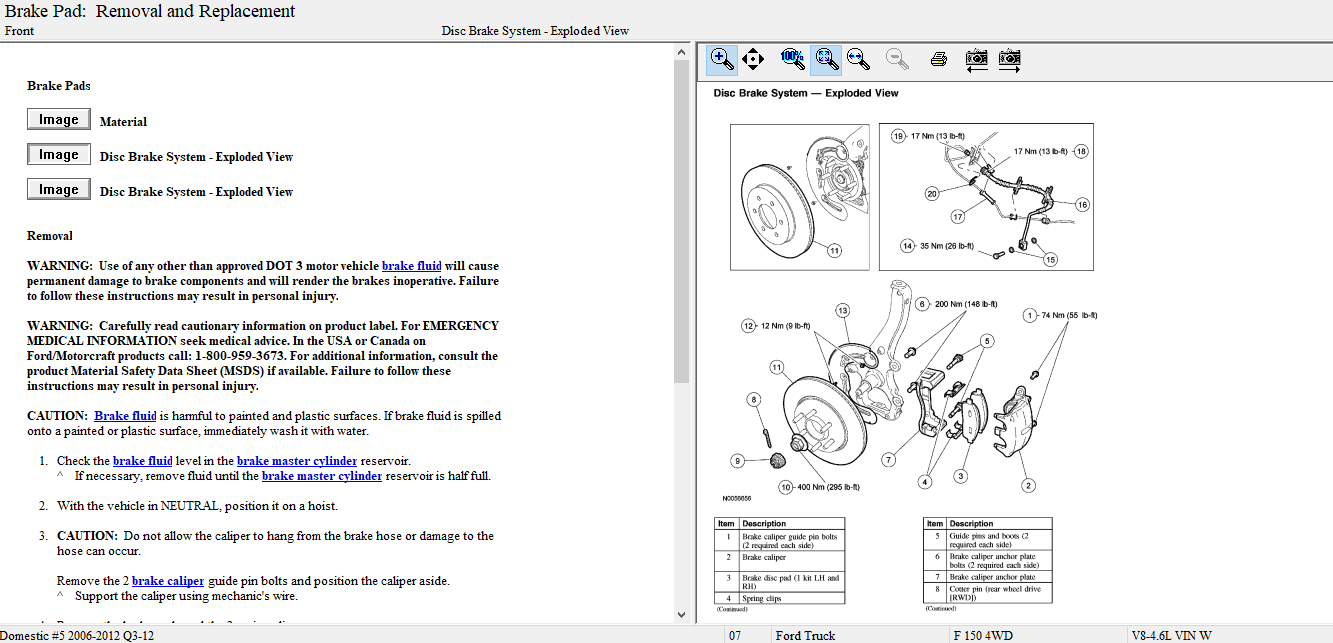Go to next image with camera icon
The image size is (1333, 643).
pyautogui.click(x=1009, y=59)
